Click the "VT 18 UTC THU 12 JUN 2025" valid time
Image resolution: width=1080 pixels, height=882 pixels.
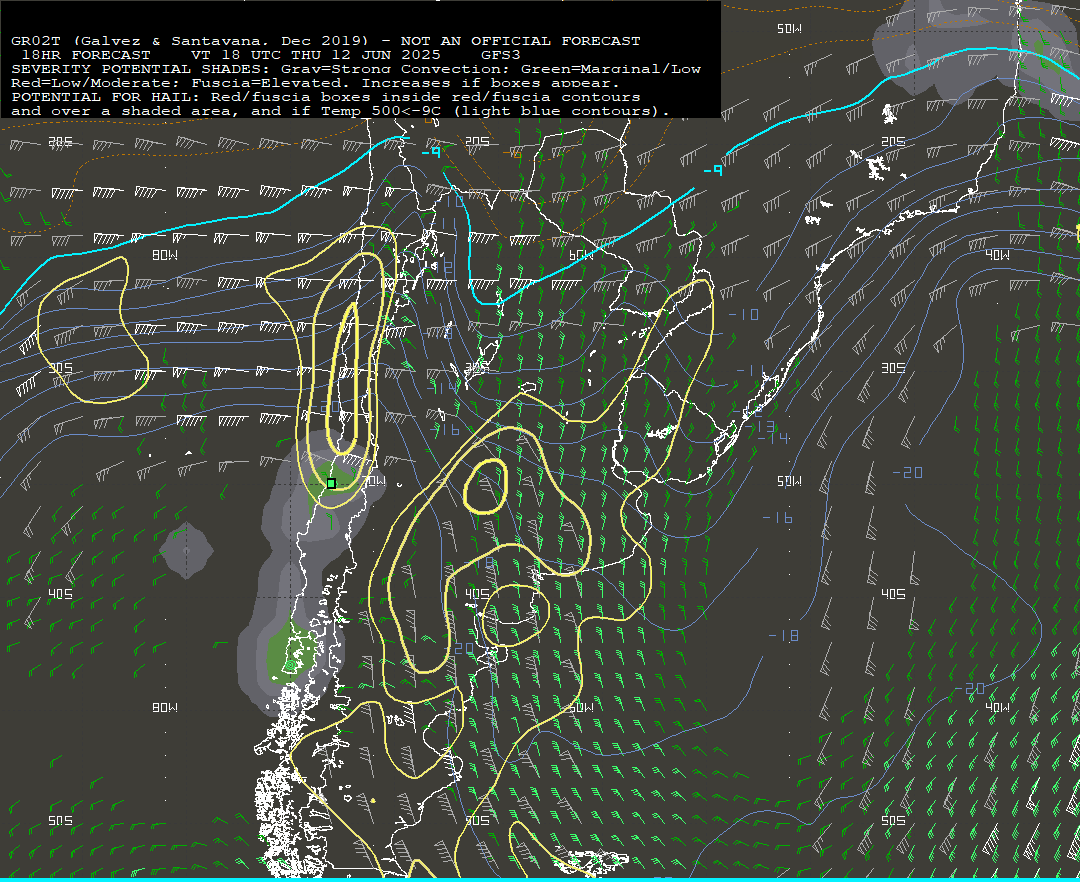315,55
